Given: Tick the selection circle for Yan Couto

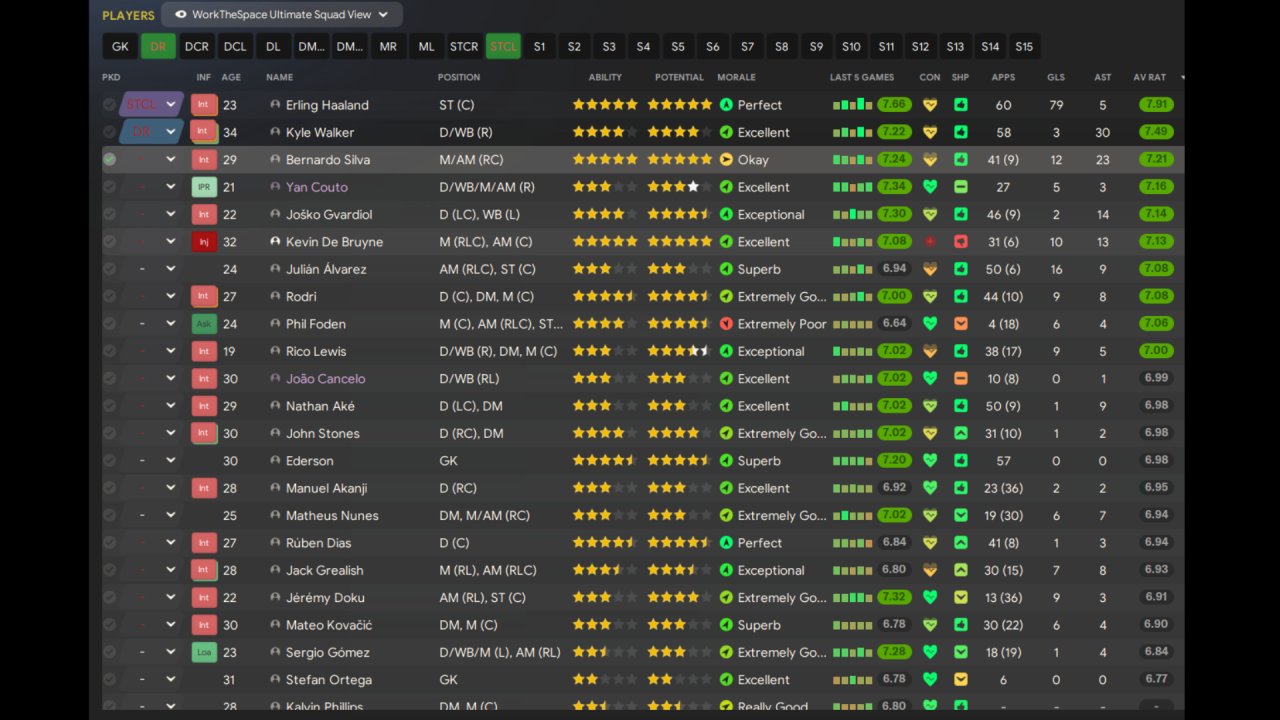Looking at the screenshot, I should 109,187.
